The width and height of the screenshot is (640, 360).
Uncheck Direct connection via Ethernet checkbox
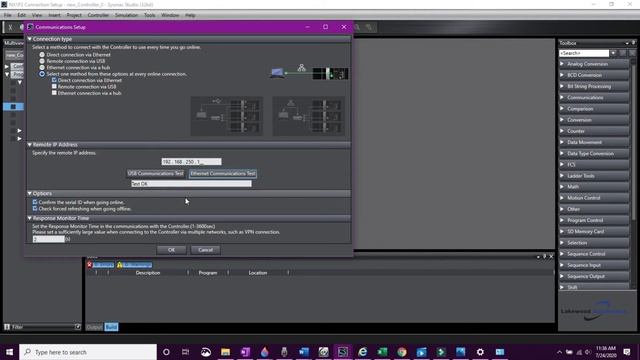(54, 80)
